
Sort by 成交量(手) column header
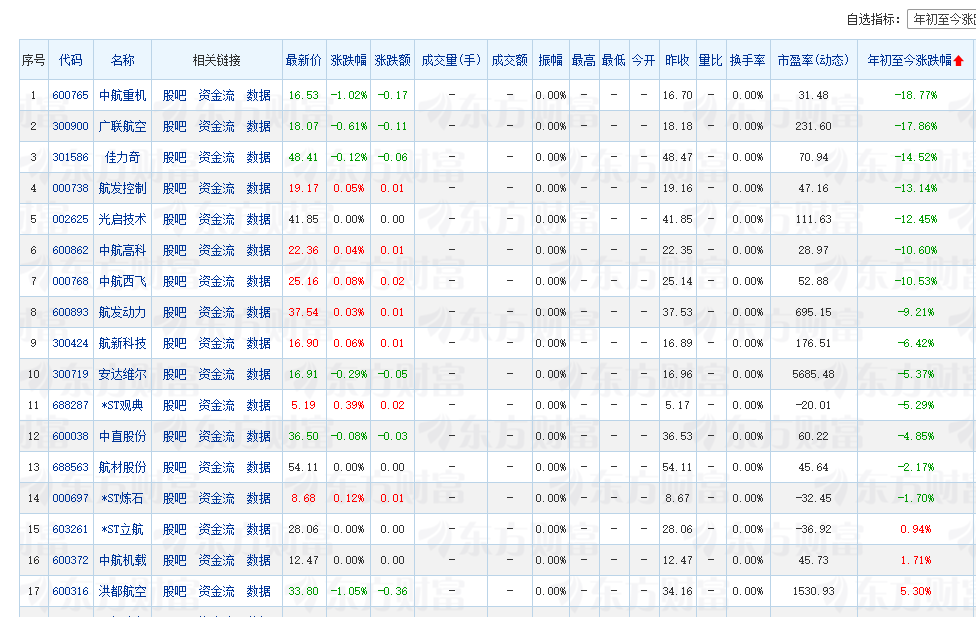(451, 60)
